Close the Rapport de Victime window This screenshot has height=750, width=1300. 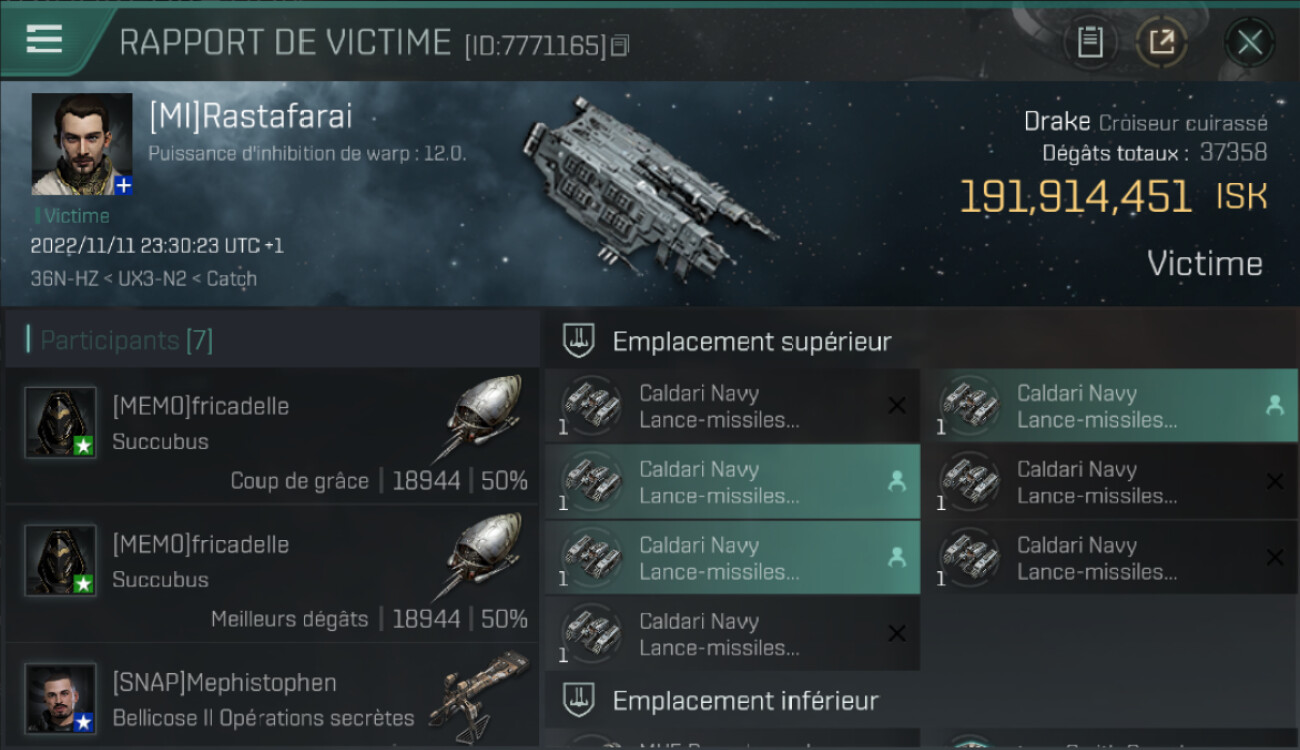pos(1249,42)
